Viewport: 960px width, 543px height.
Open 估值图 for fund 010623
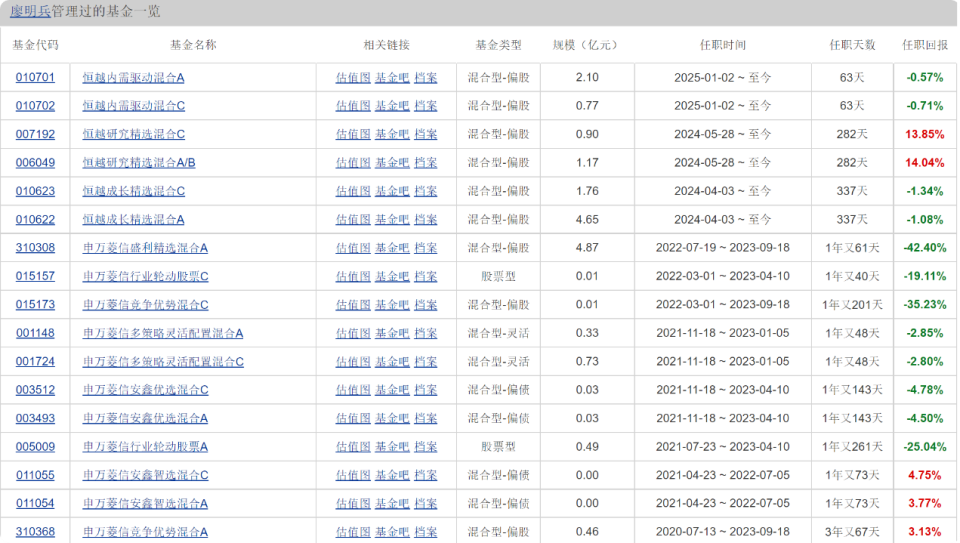click(353, 191)
